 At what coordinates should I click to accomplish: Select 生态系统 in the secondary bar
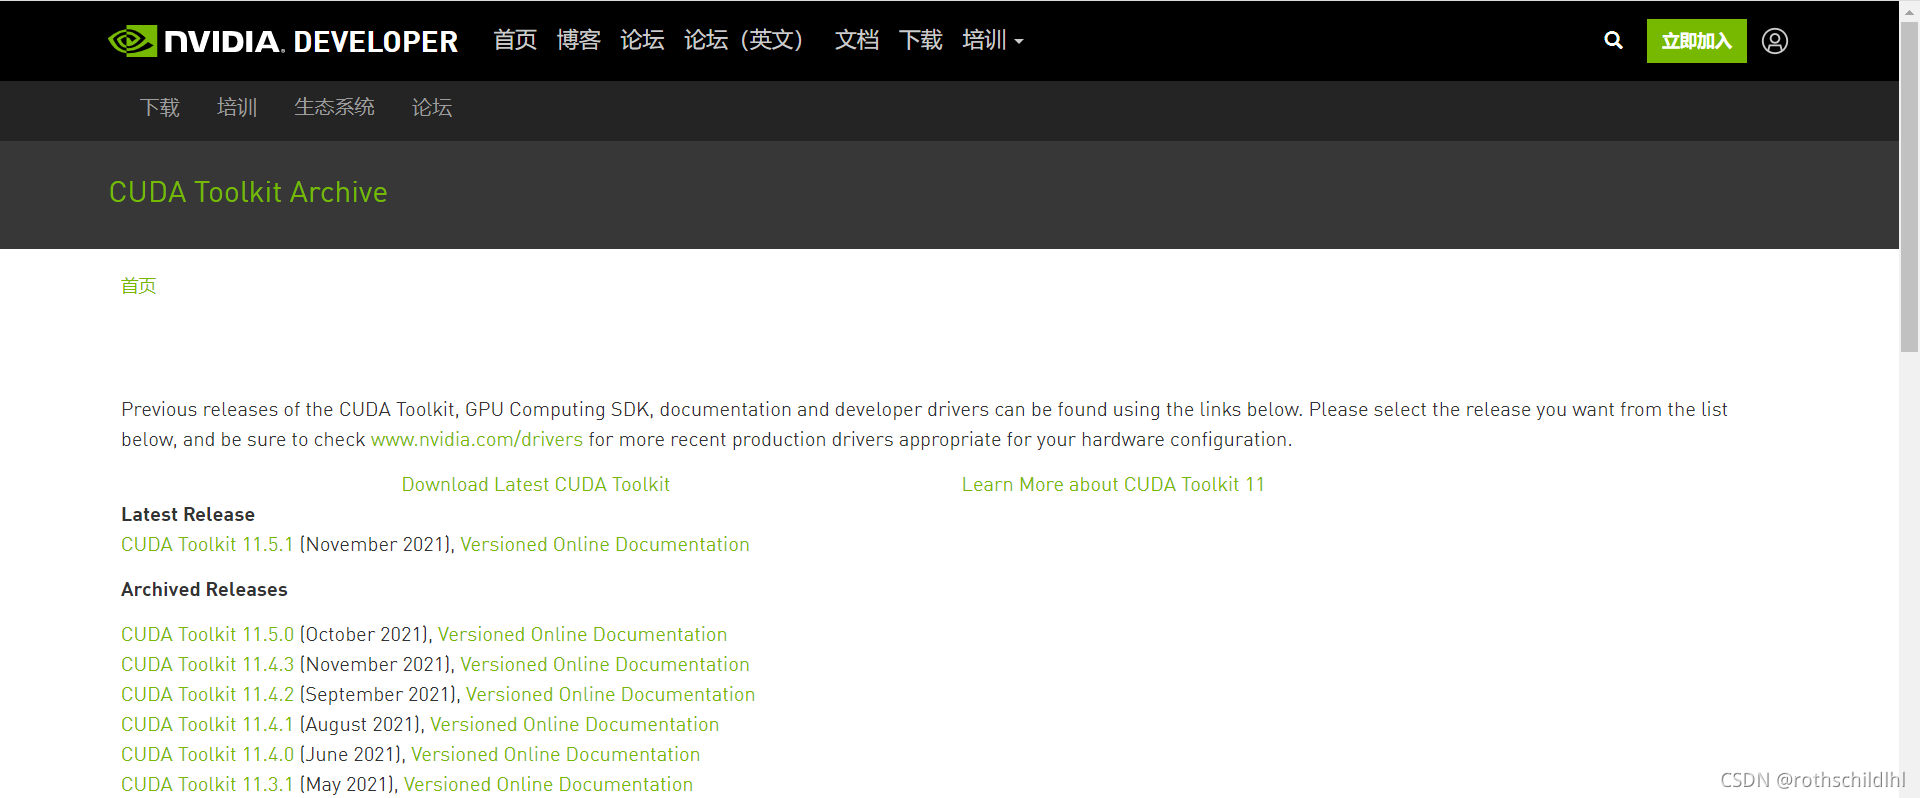(334, 107)
